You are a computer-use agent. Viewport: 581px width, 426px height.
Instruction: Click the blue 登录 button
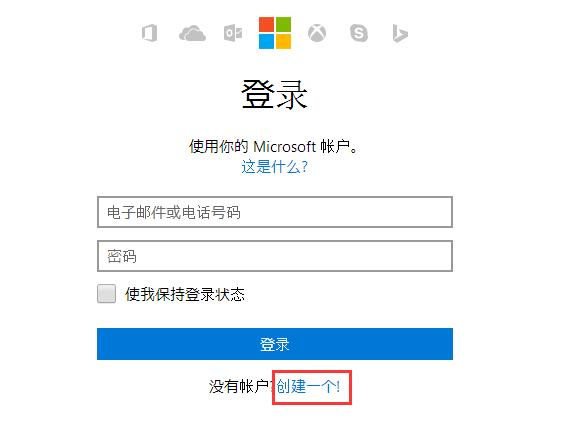[275, 344]
